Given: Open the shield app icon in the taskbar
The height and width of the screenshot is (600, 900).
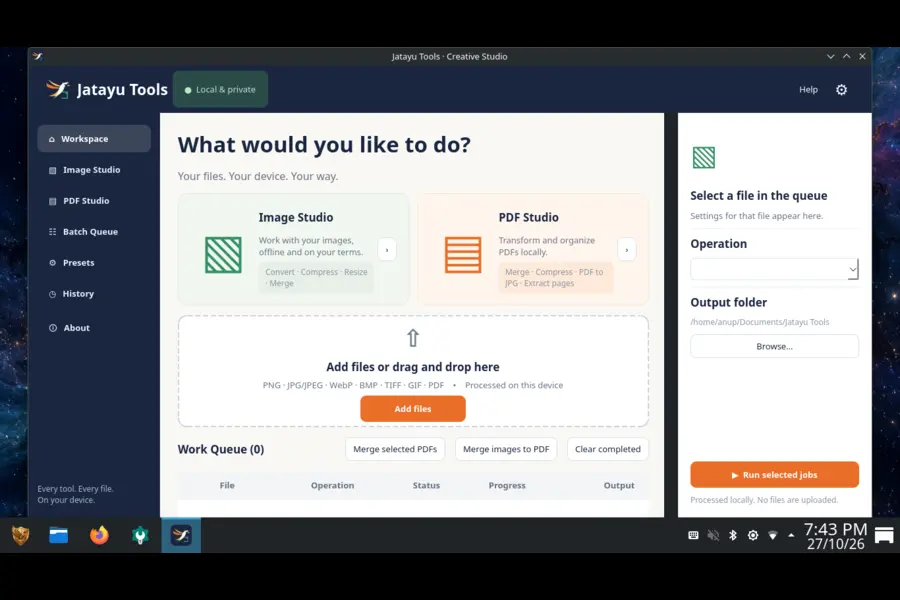Looking at the screenshot, I should click(x=21, y=535).
